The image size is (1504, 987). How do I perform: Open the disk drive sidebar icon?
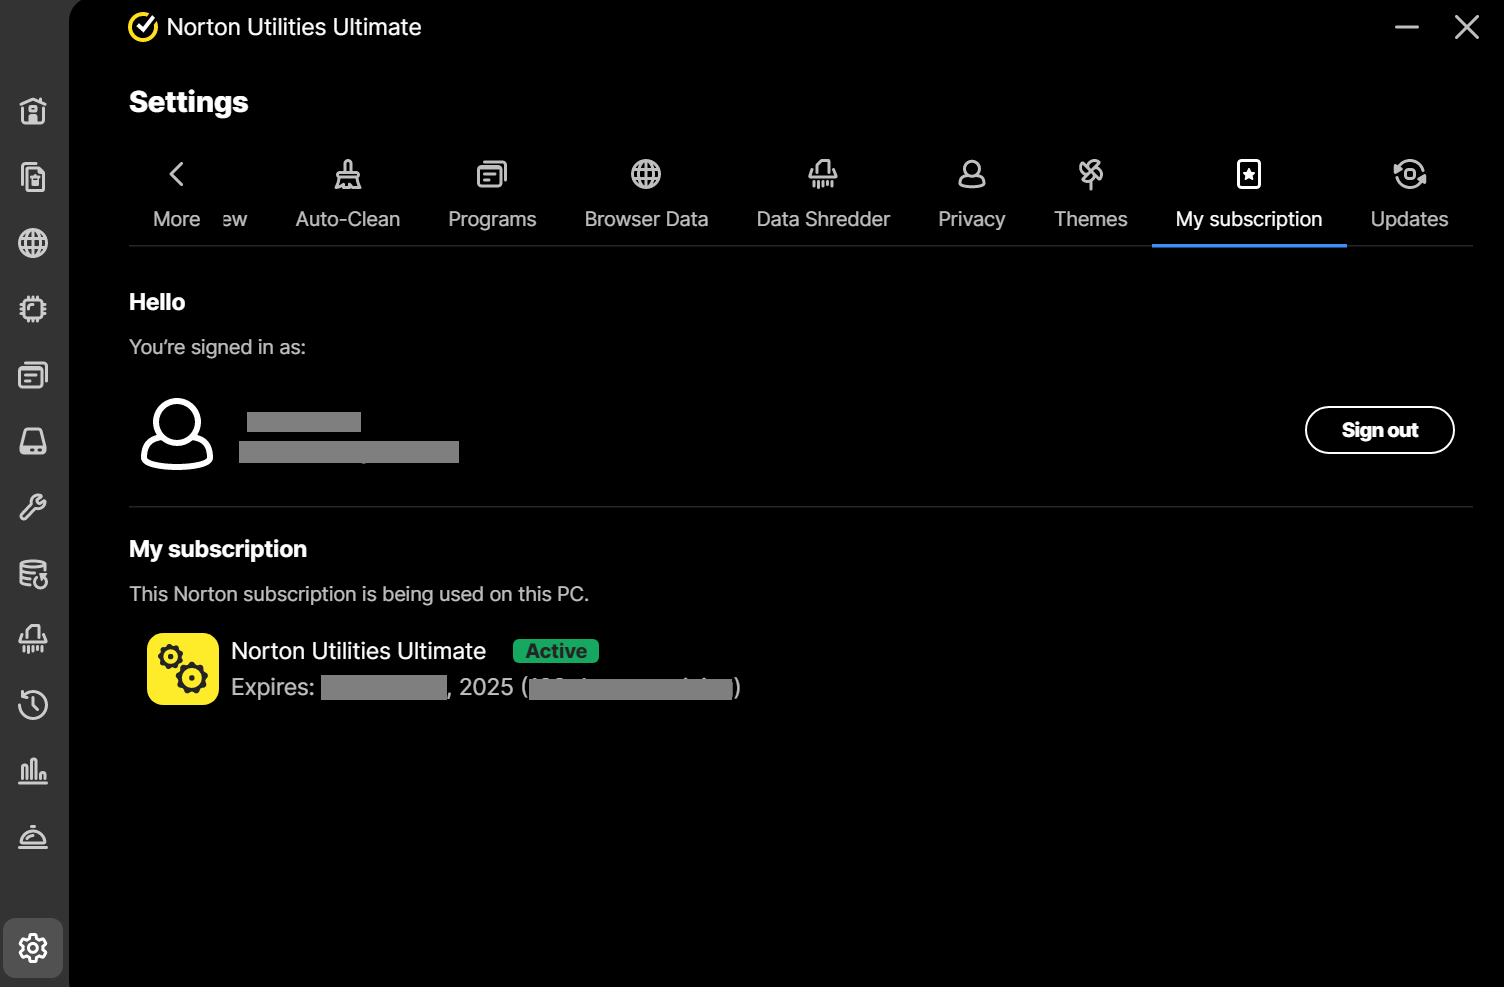pos(33,441)
